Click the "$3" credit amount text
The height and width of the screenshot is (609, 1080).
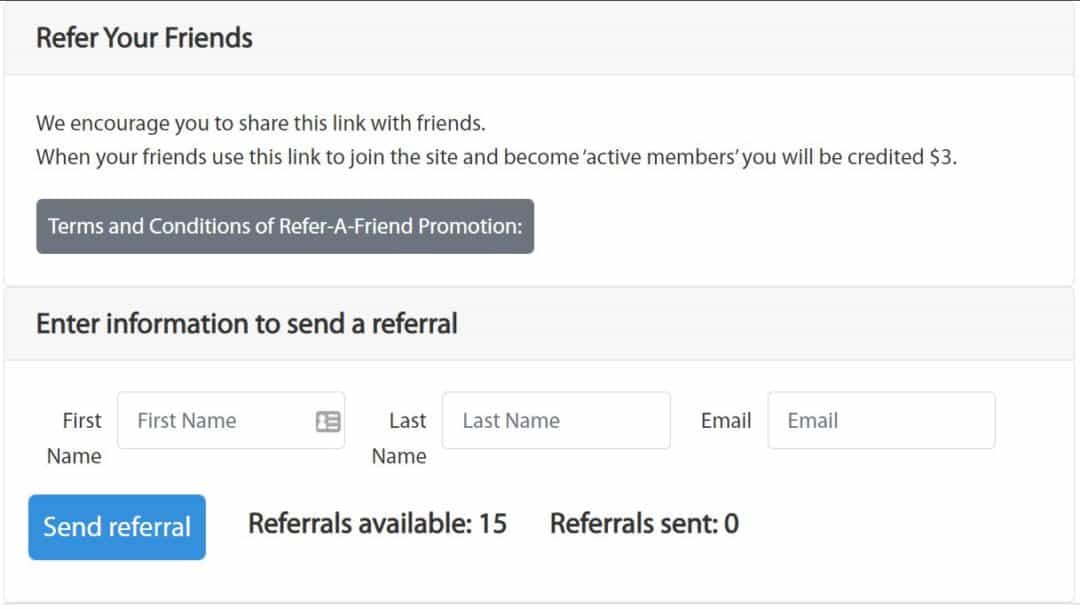click(x=941, y=157)
